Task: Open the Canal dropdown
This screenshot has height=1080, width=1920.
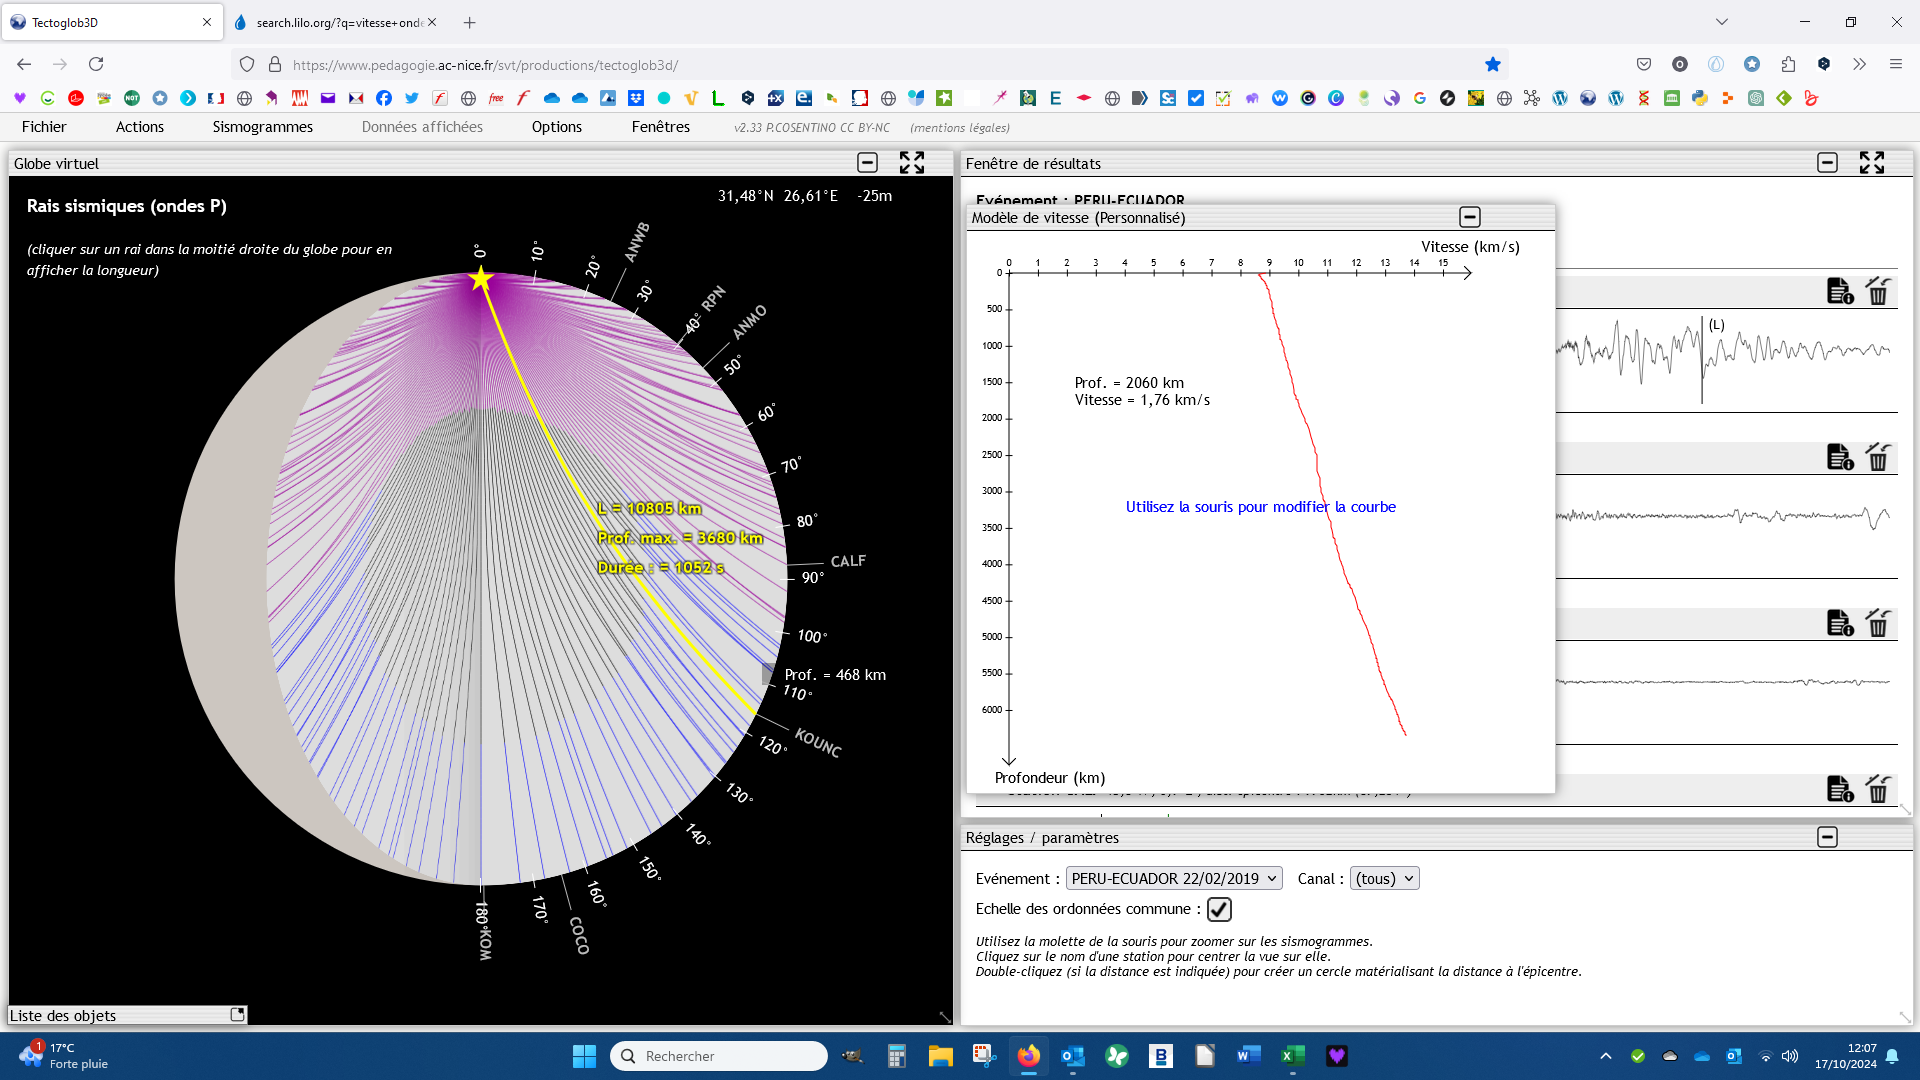Action: [x=1384, y=878]
